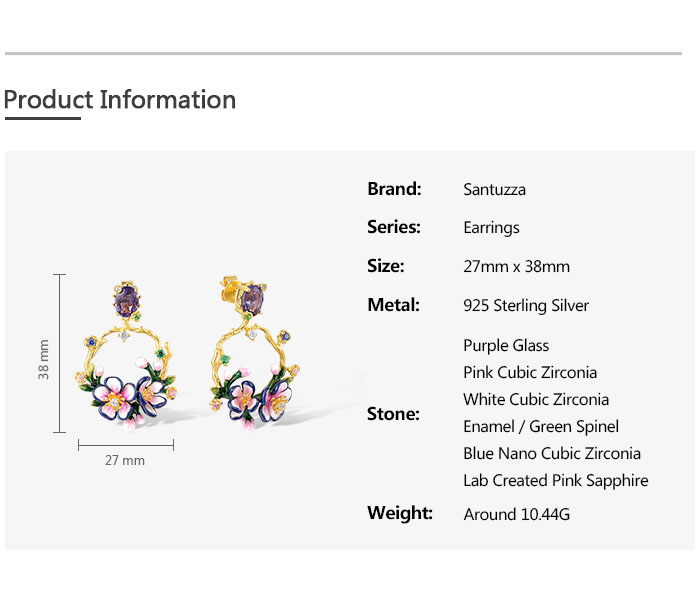The width and height of the screenshot is (700, 596).
Task: Click the 27 mm width dimension label
Action: [x=125, y=460]
